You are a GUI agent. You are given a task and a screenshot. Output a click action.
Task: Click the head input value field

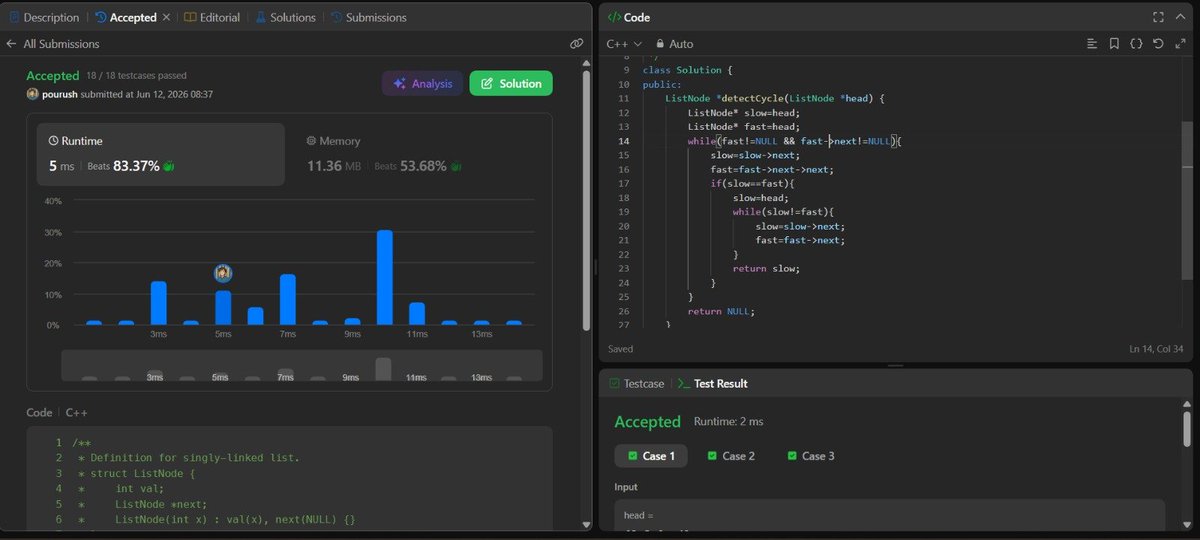click(889, 517)
